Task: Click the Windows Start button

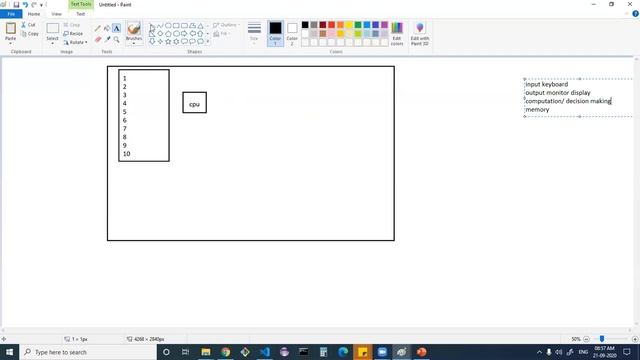Action: (9, 352)
